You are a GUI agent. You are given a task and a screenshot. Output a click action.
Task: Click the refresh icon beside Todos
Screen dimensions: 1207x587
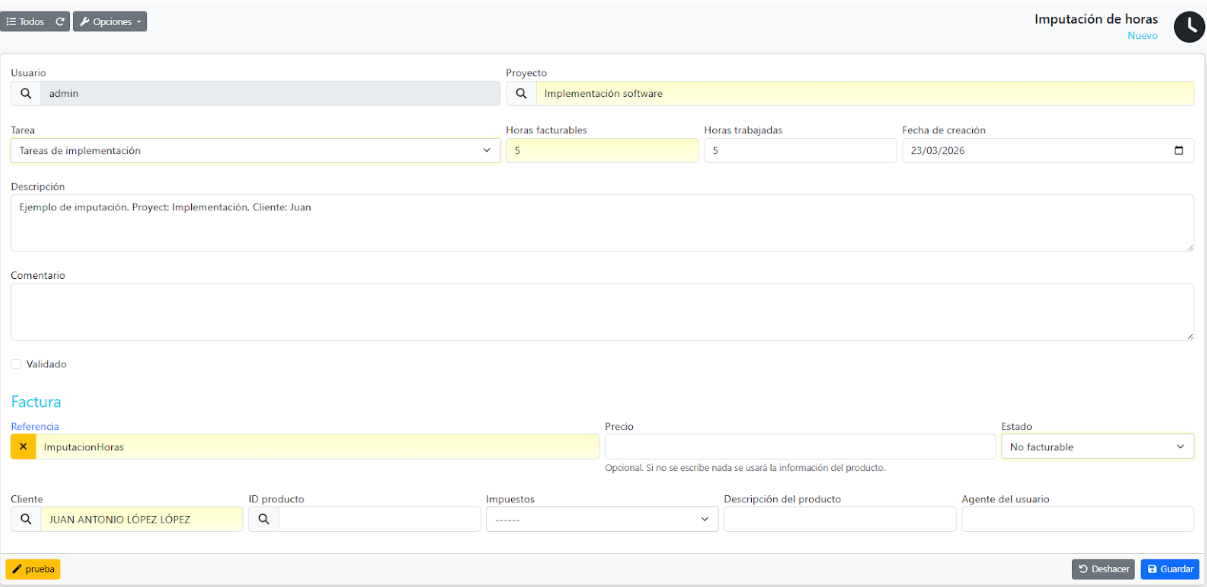pos(60,21)
